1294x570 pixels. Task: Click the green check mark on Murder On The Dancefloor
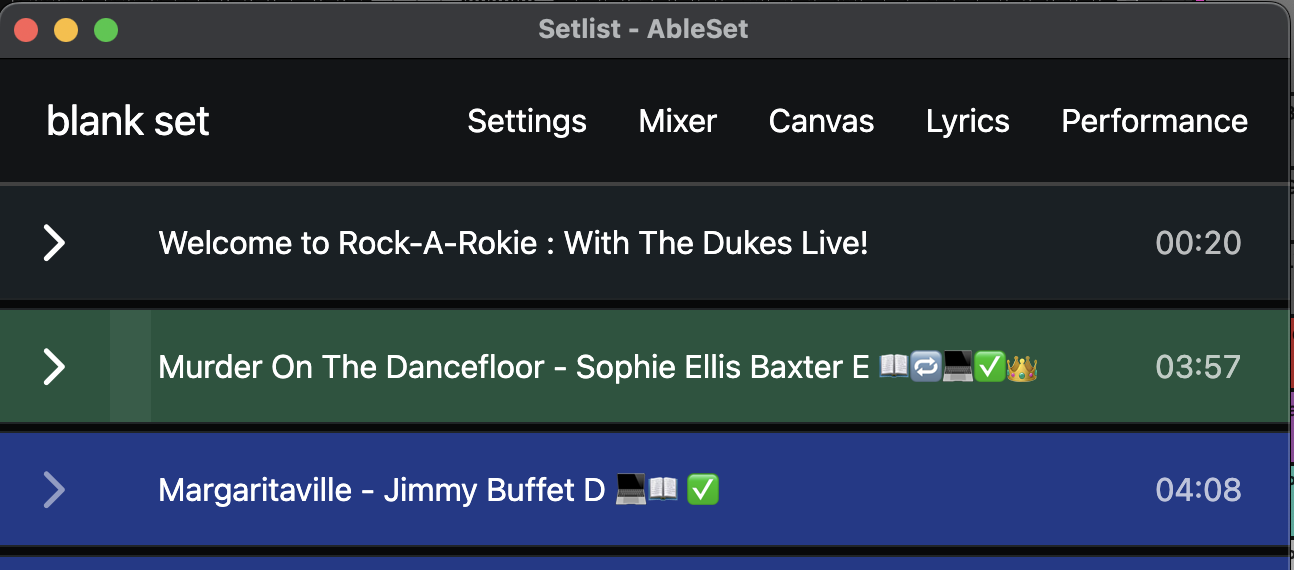989,367
